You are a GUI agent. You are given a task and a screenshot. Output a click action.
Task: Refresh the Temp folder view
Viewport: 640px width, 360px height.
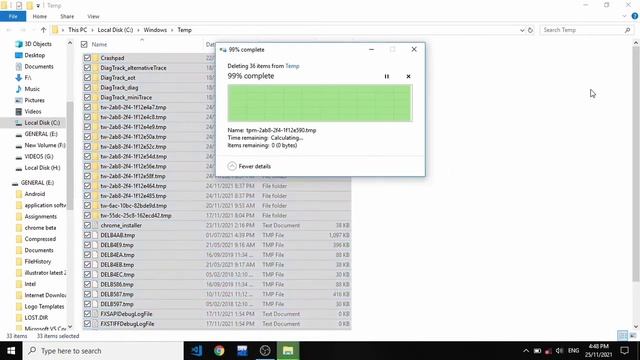coord(530,30)
